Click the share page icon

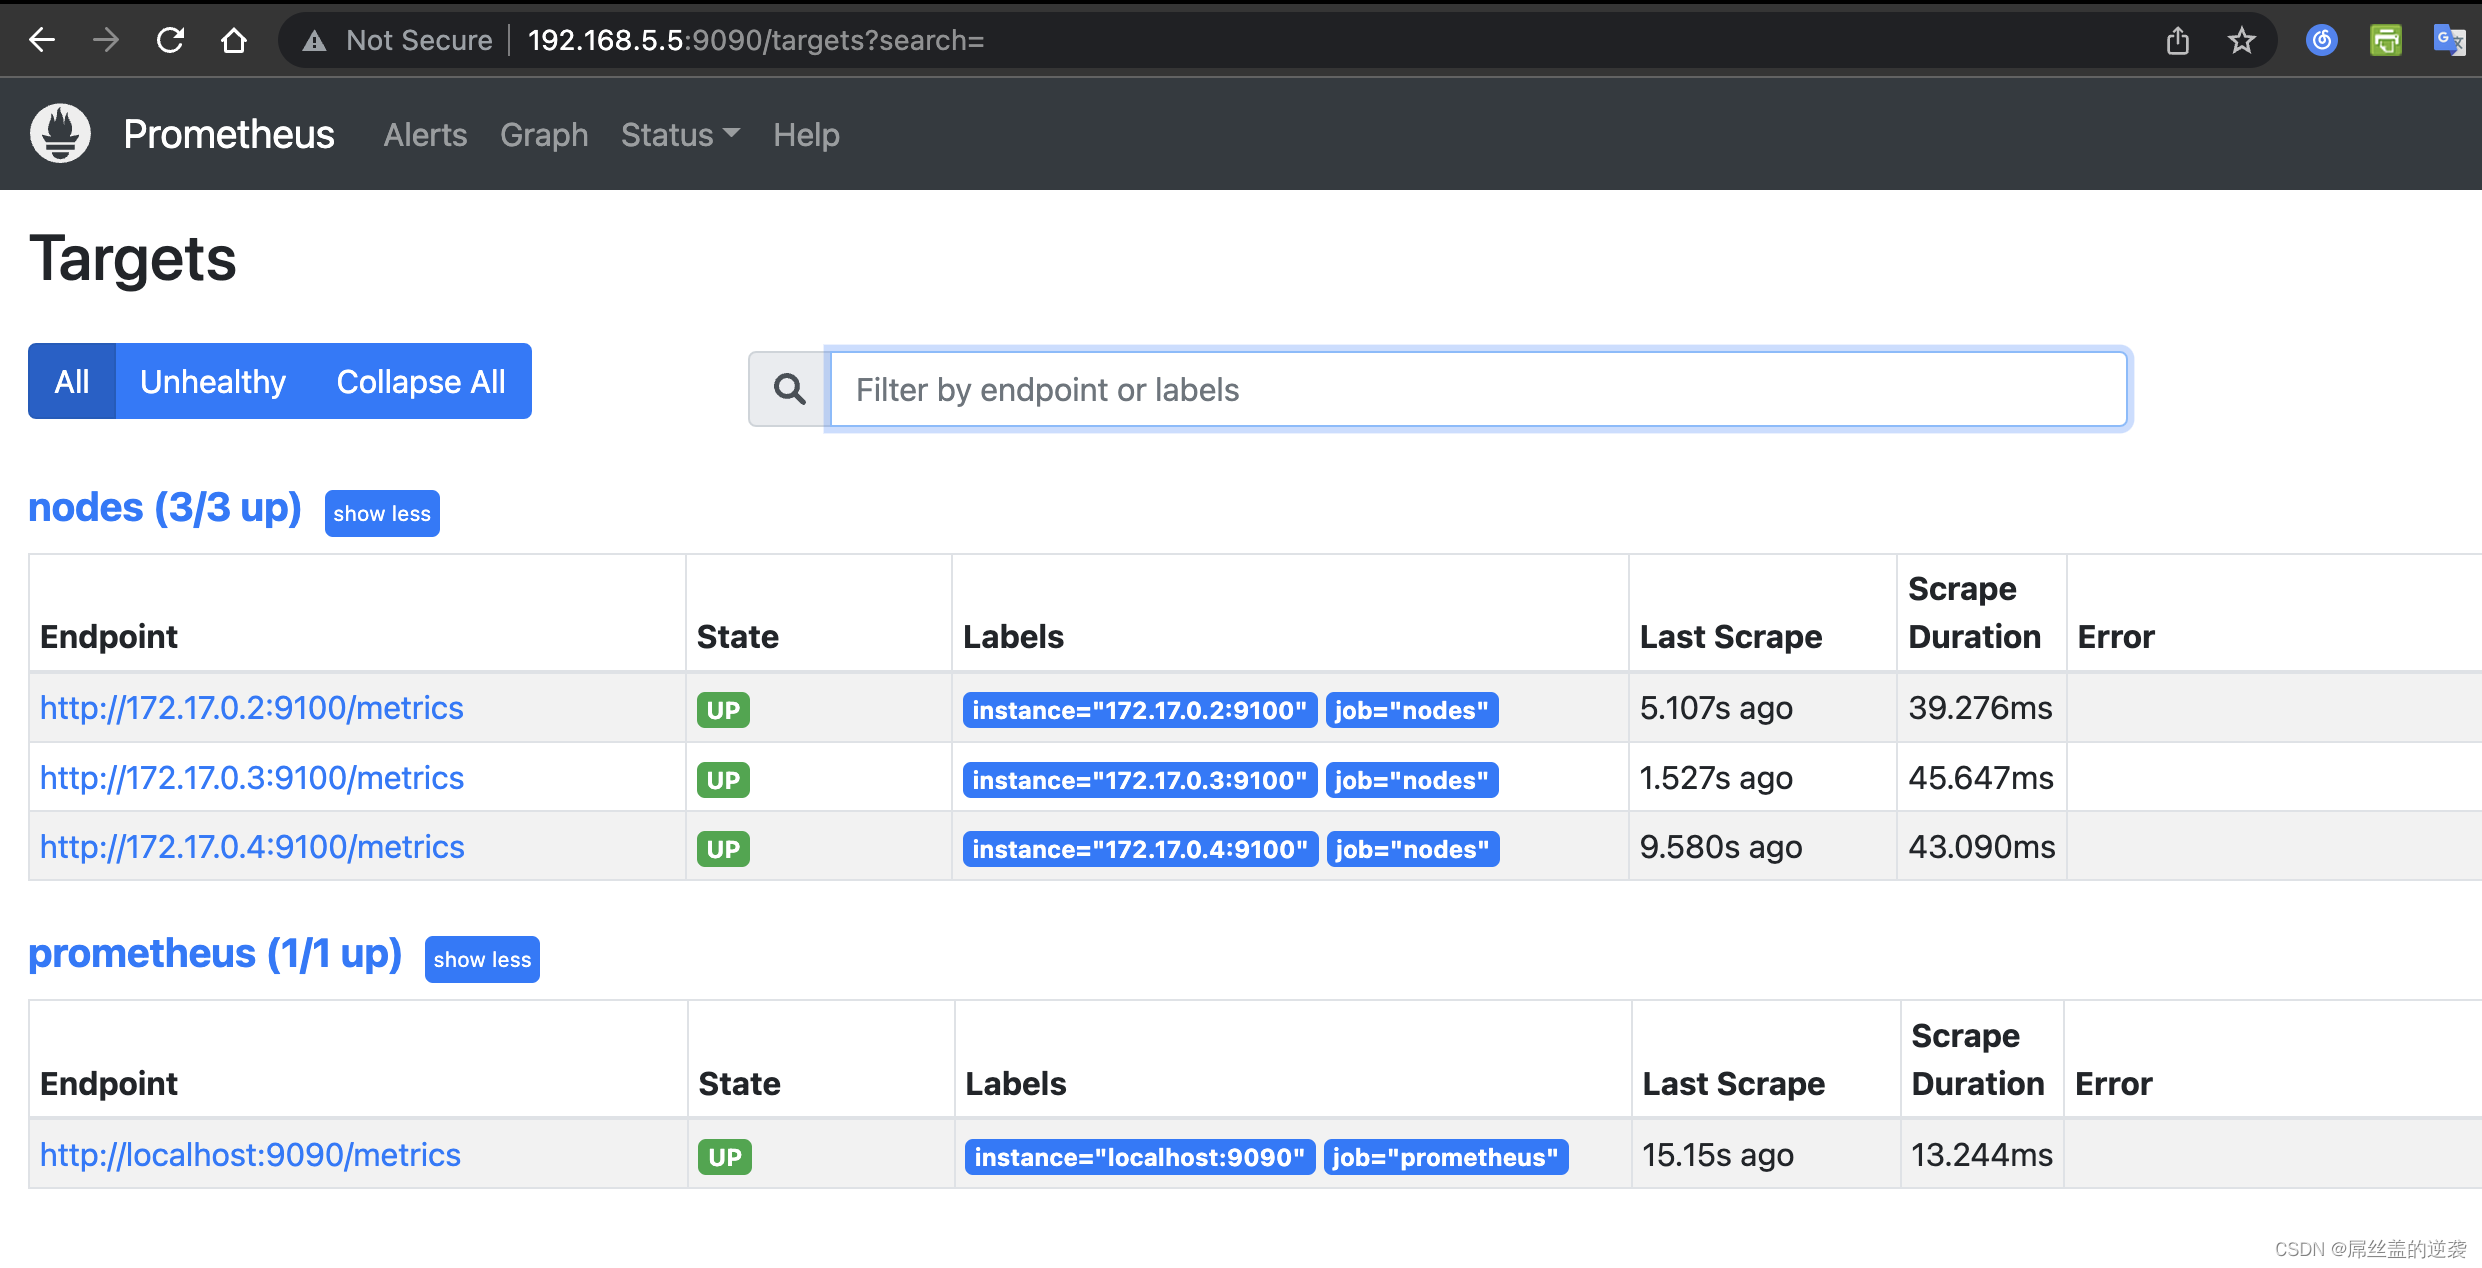pos(2177,40)
